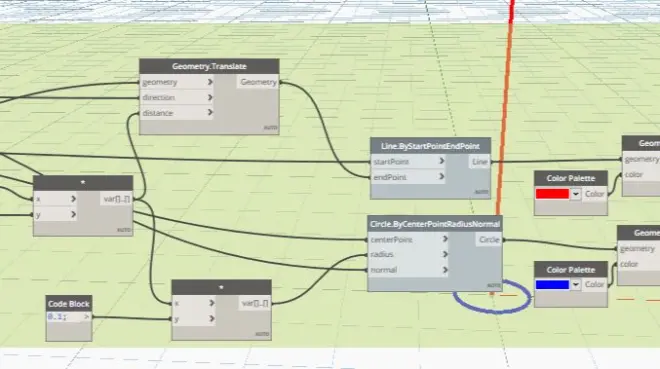
Task: Select the Code Block node title
Action: (x=69, y=304)
